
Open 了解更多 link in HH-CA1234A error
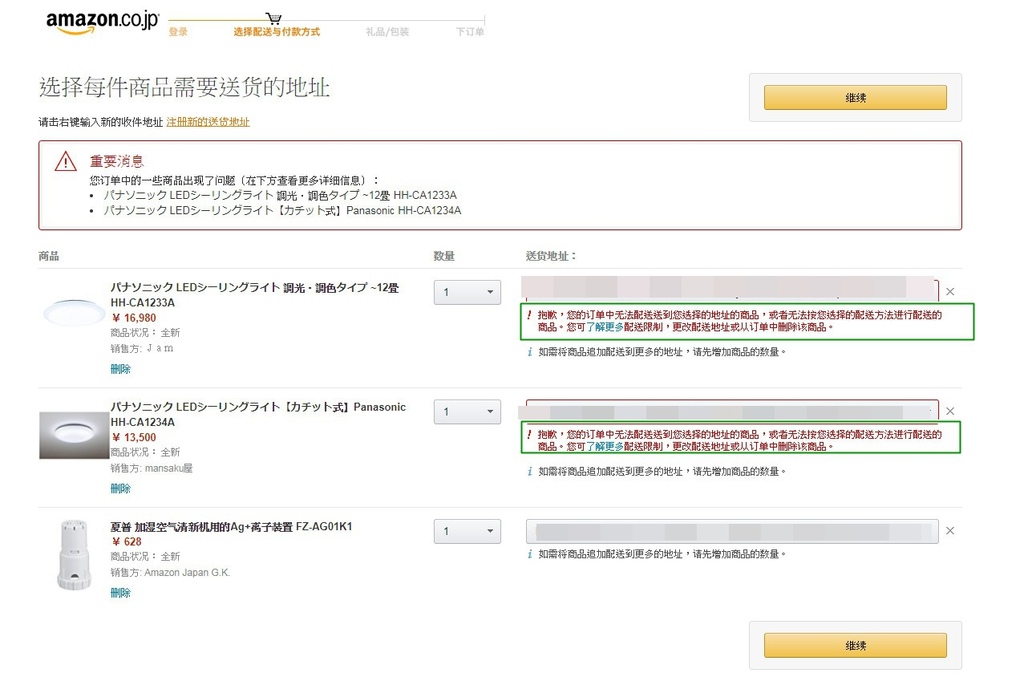click(605, 446)
